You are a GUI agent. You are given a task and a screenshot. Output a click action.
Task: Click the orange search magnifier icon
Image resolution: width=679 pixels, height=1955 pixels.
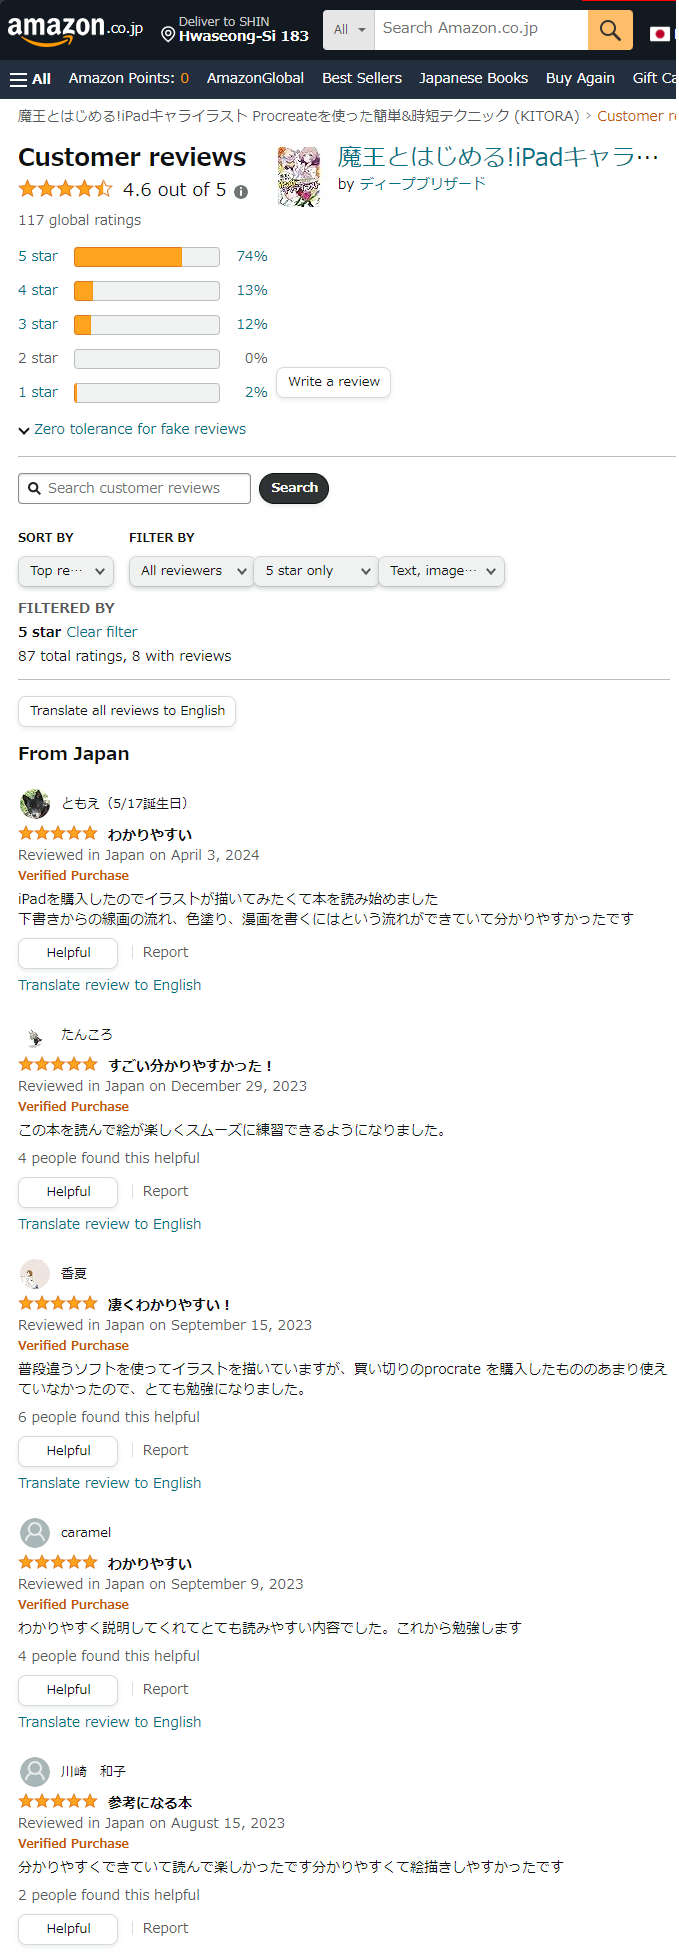(x=609, y=29)
